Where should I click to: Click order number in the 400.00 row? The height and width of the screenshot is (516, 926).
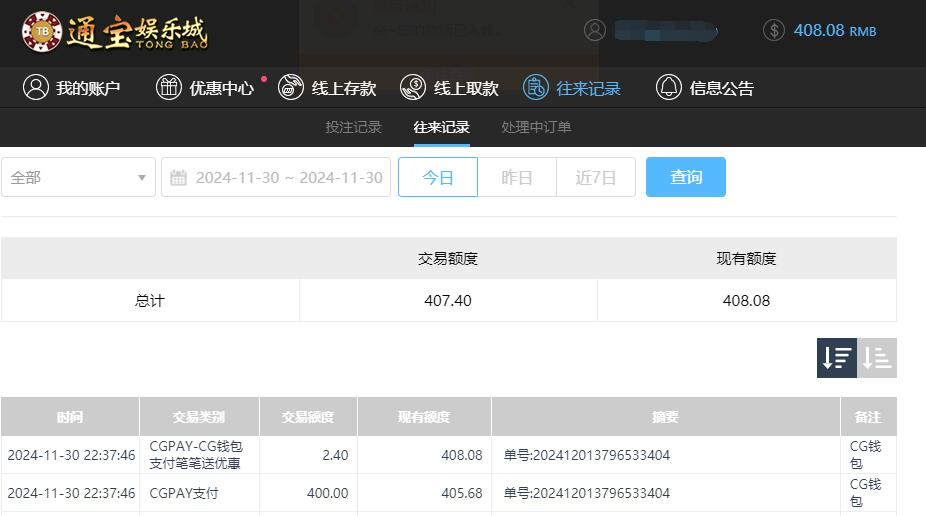click(586, 493)
